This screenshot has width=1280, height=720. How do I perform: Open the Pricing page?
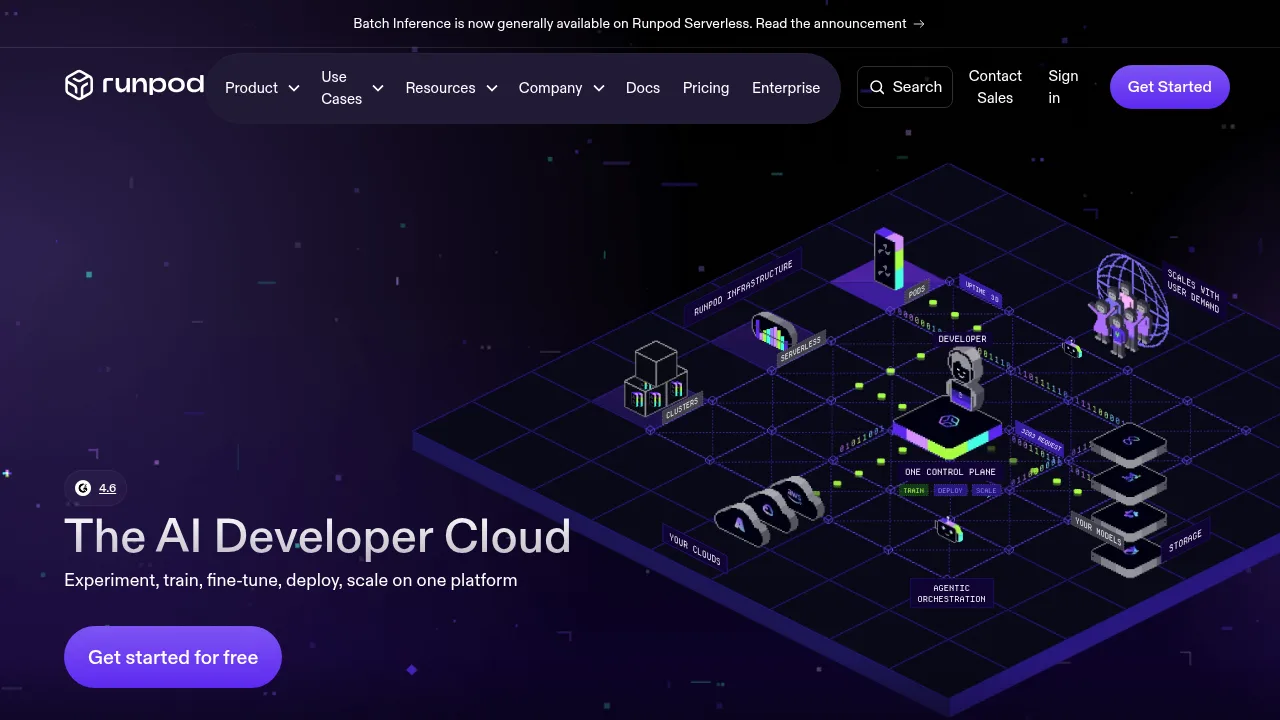click(706, 88)
